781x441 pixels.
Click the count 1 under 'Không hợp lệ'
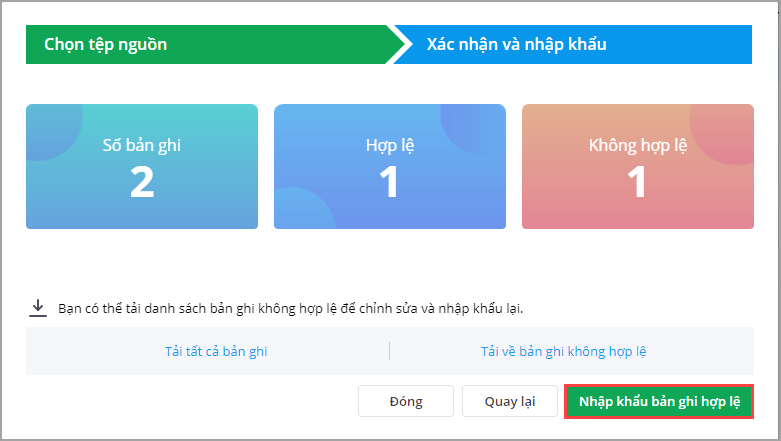point(638,181)
